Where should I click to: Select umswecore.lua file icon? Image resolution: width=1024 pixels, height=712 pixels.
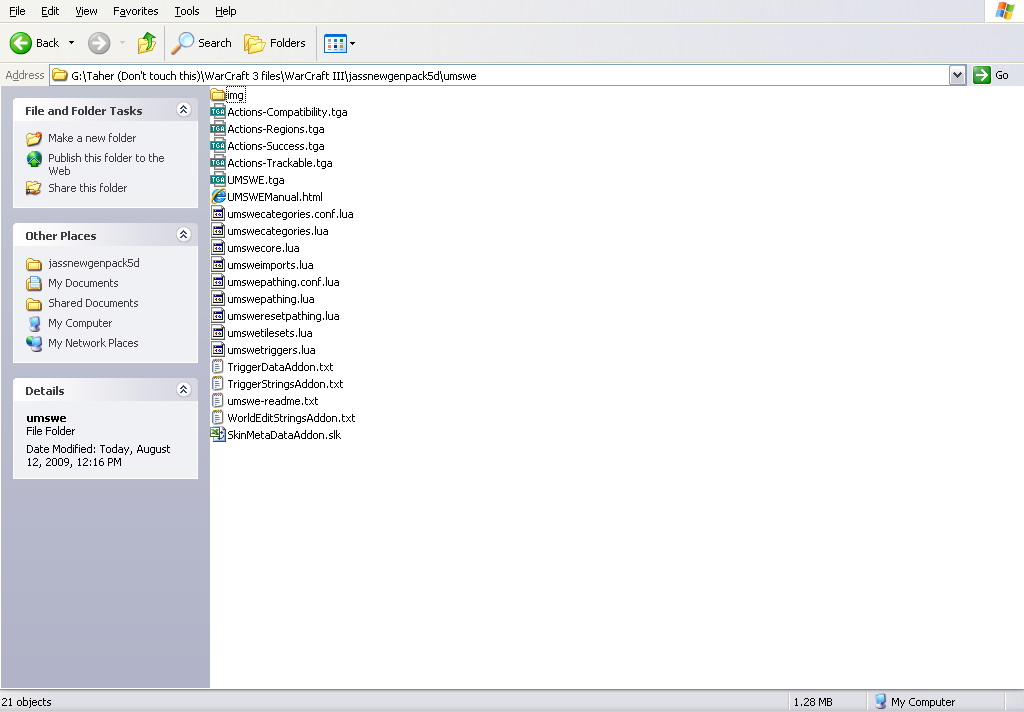(x=218, y=248)
